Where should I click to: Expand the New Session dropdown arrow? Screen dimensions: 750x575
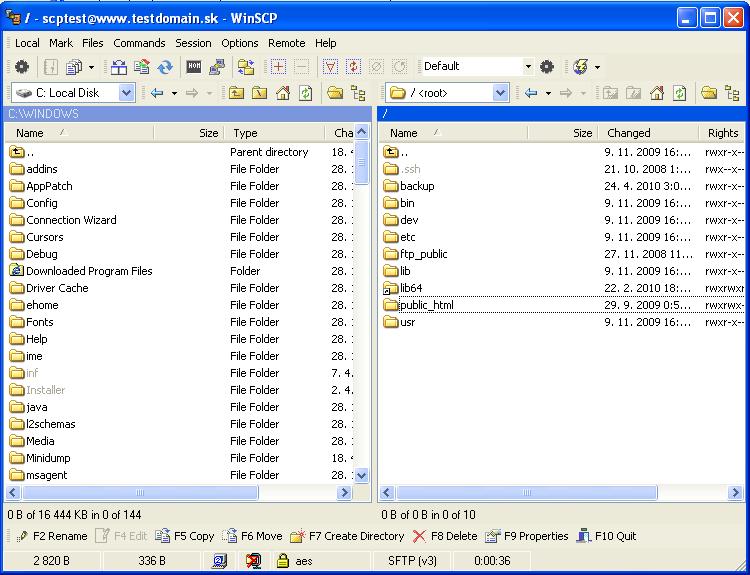[x=597, y=67]
